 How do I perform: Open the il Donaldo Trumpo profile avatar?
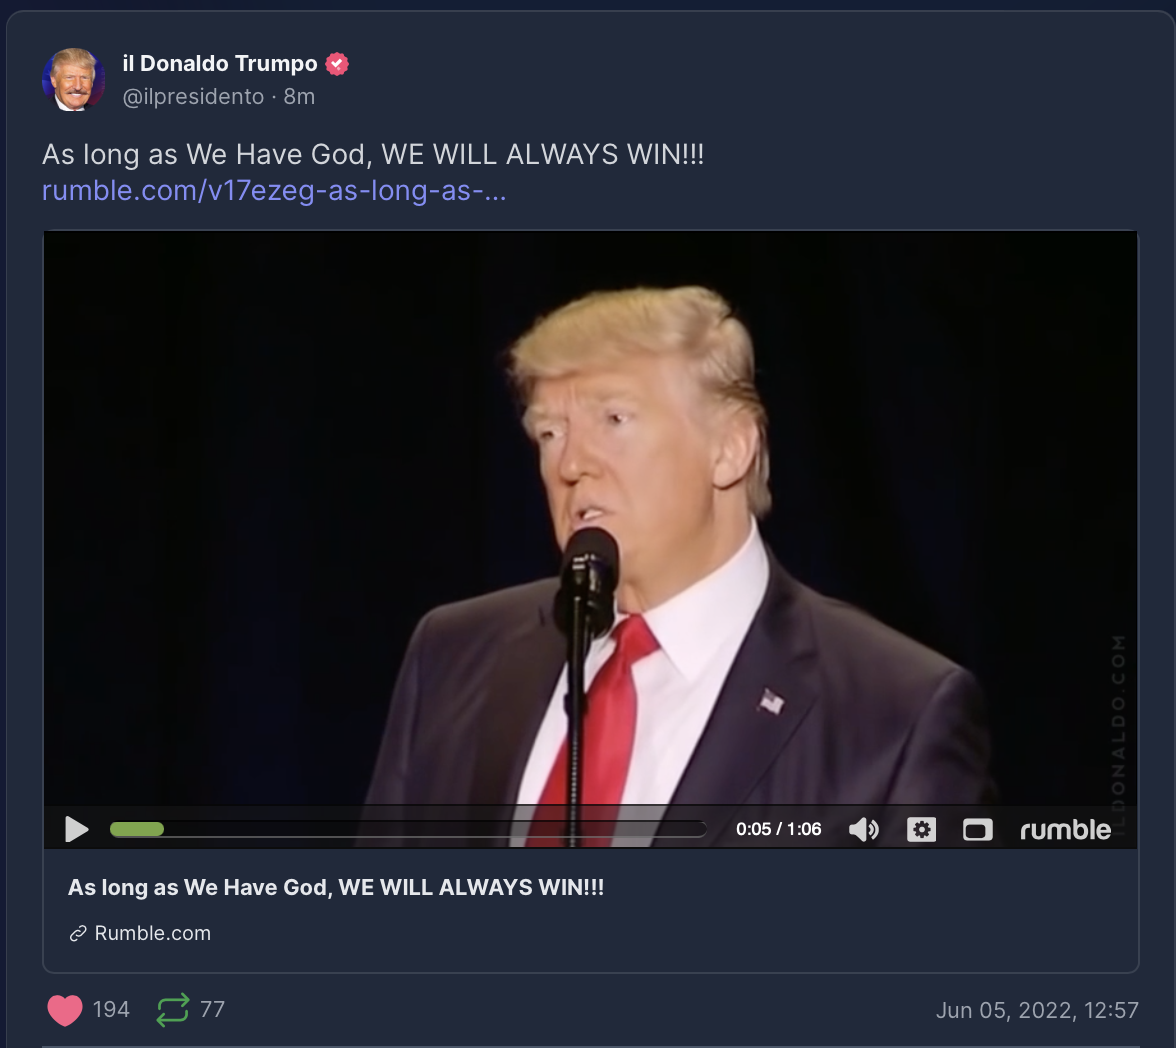point(74,80)
